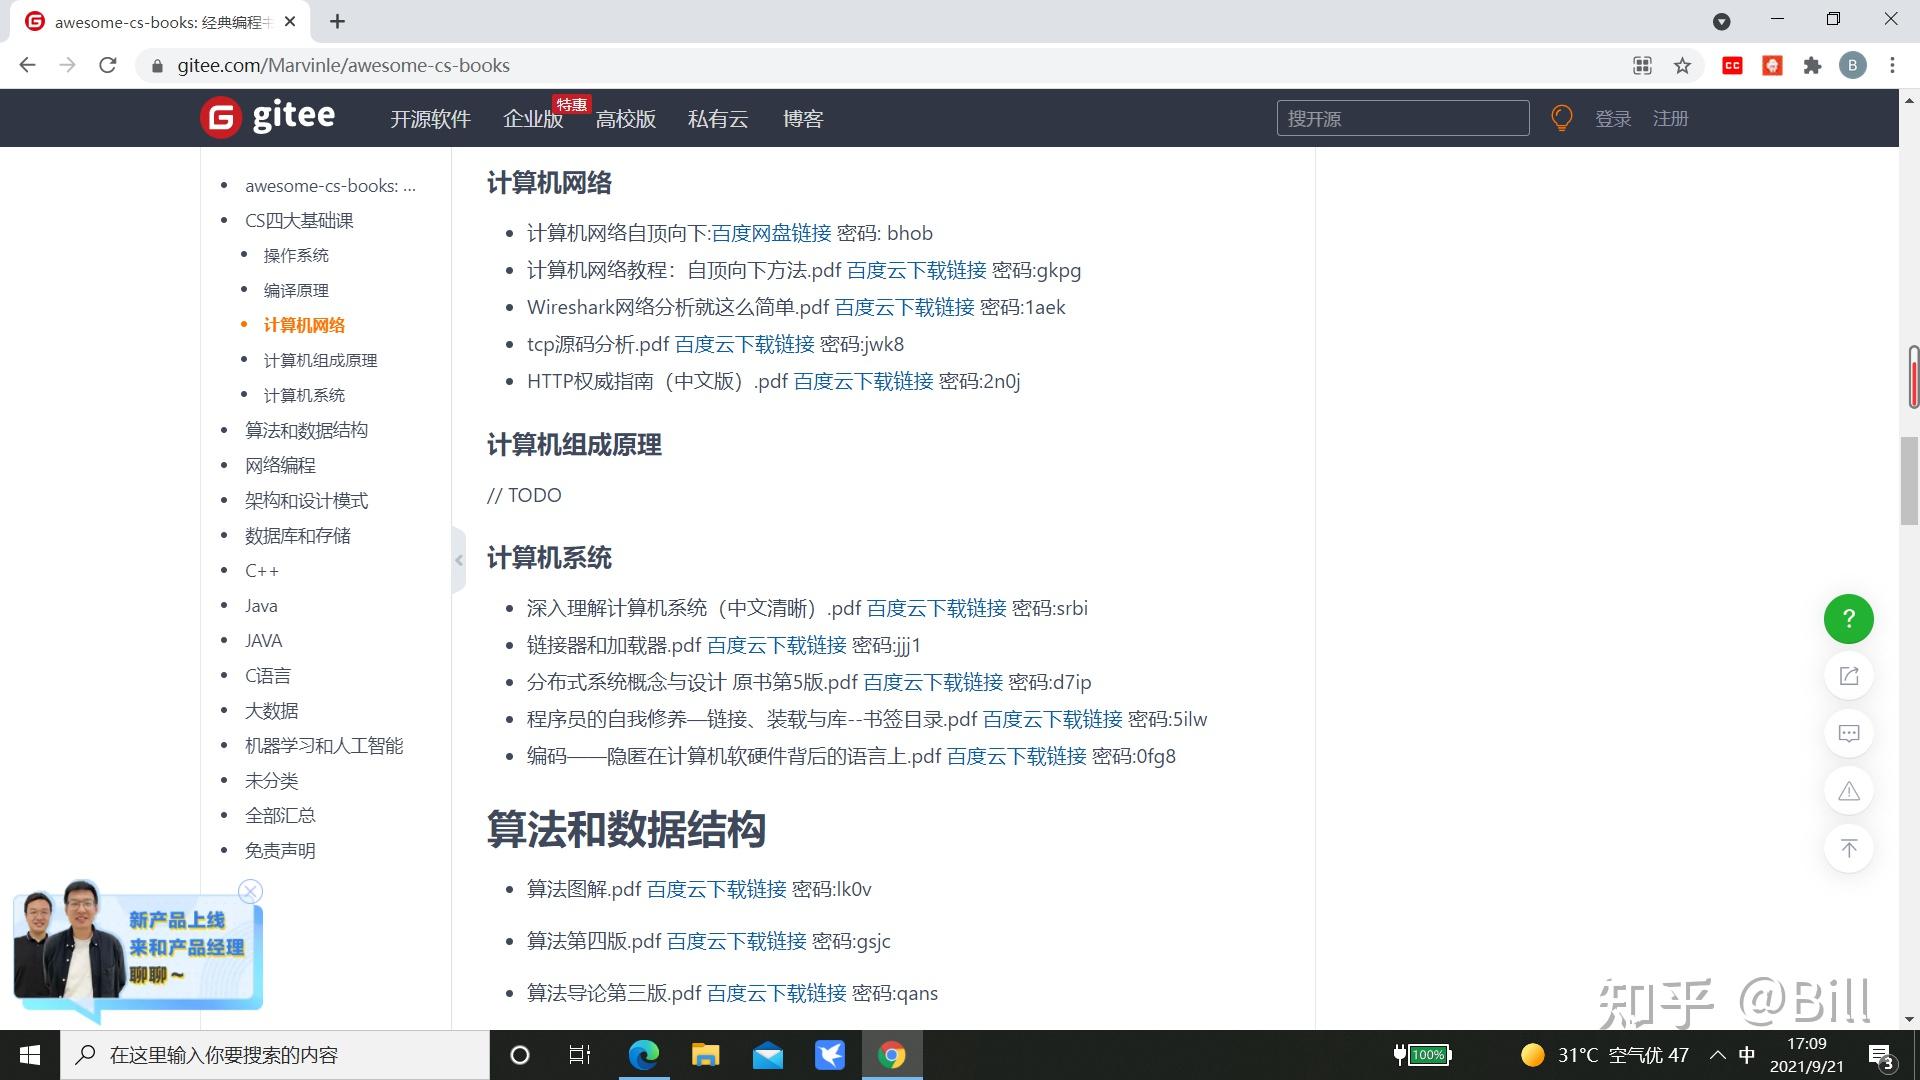The width and height of the screenshot is (1920, 1080).
Task: Open the browser three-dot menu
Action: (x=1891, y=65)
